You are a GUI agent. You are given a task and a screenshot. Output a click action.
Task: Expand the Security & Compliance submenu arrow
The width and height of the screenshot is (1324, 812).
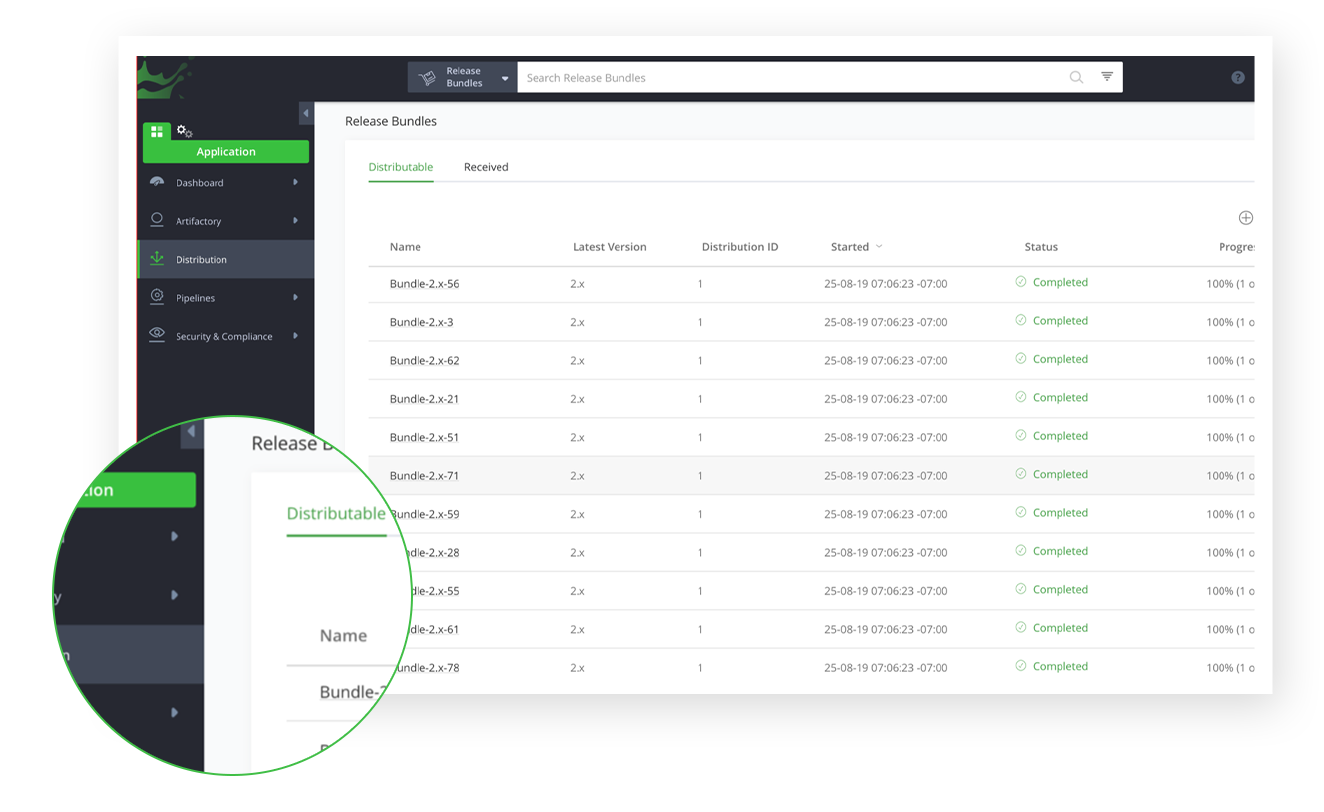pyautogui.click(x=295, y=336)
